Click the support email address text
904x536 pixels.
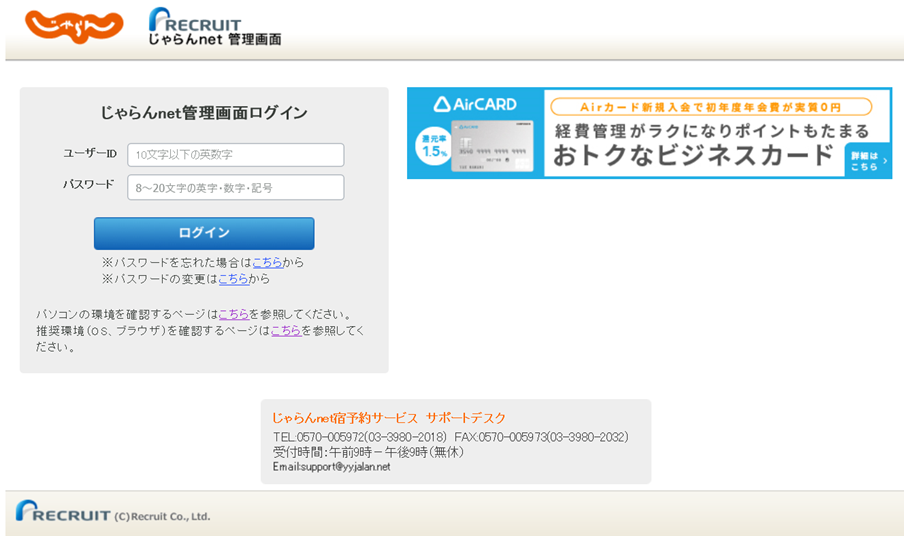click(x=332, y=467)
